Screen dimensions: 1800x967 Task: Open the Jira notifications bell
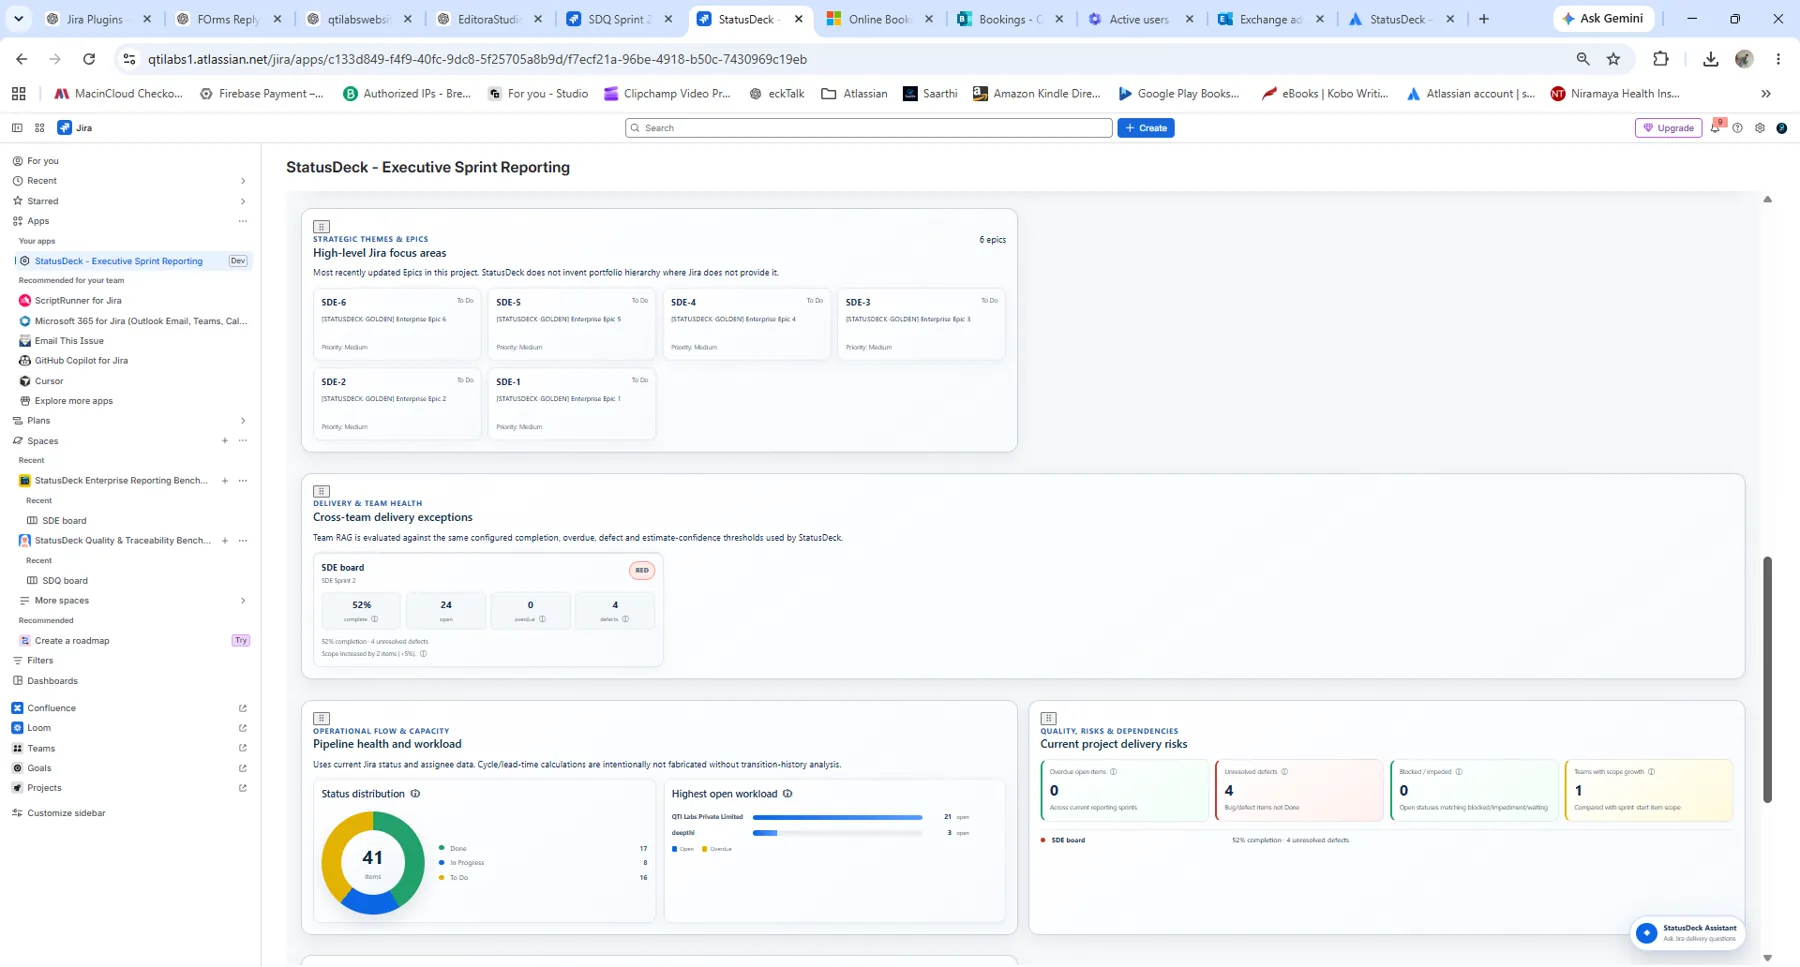(1715, 128)
